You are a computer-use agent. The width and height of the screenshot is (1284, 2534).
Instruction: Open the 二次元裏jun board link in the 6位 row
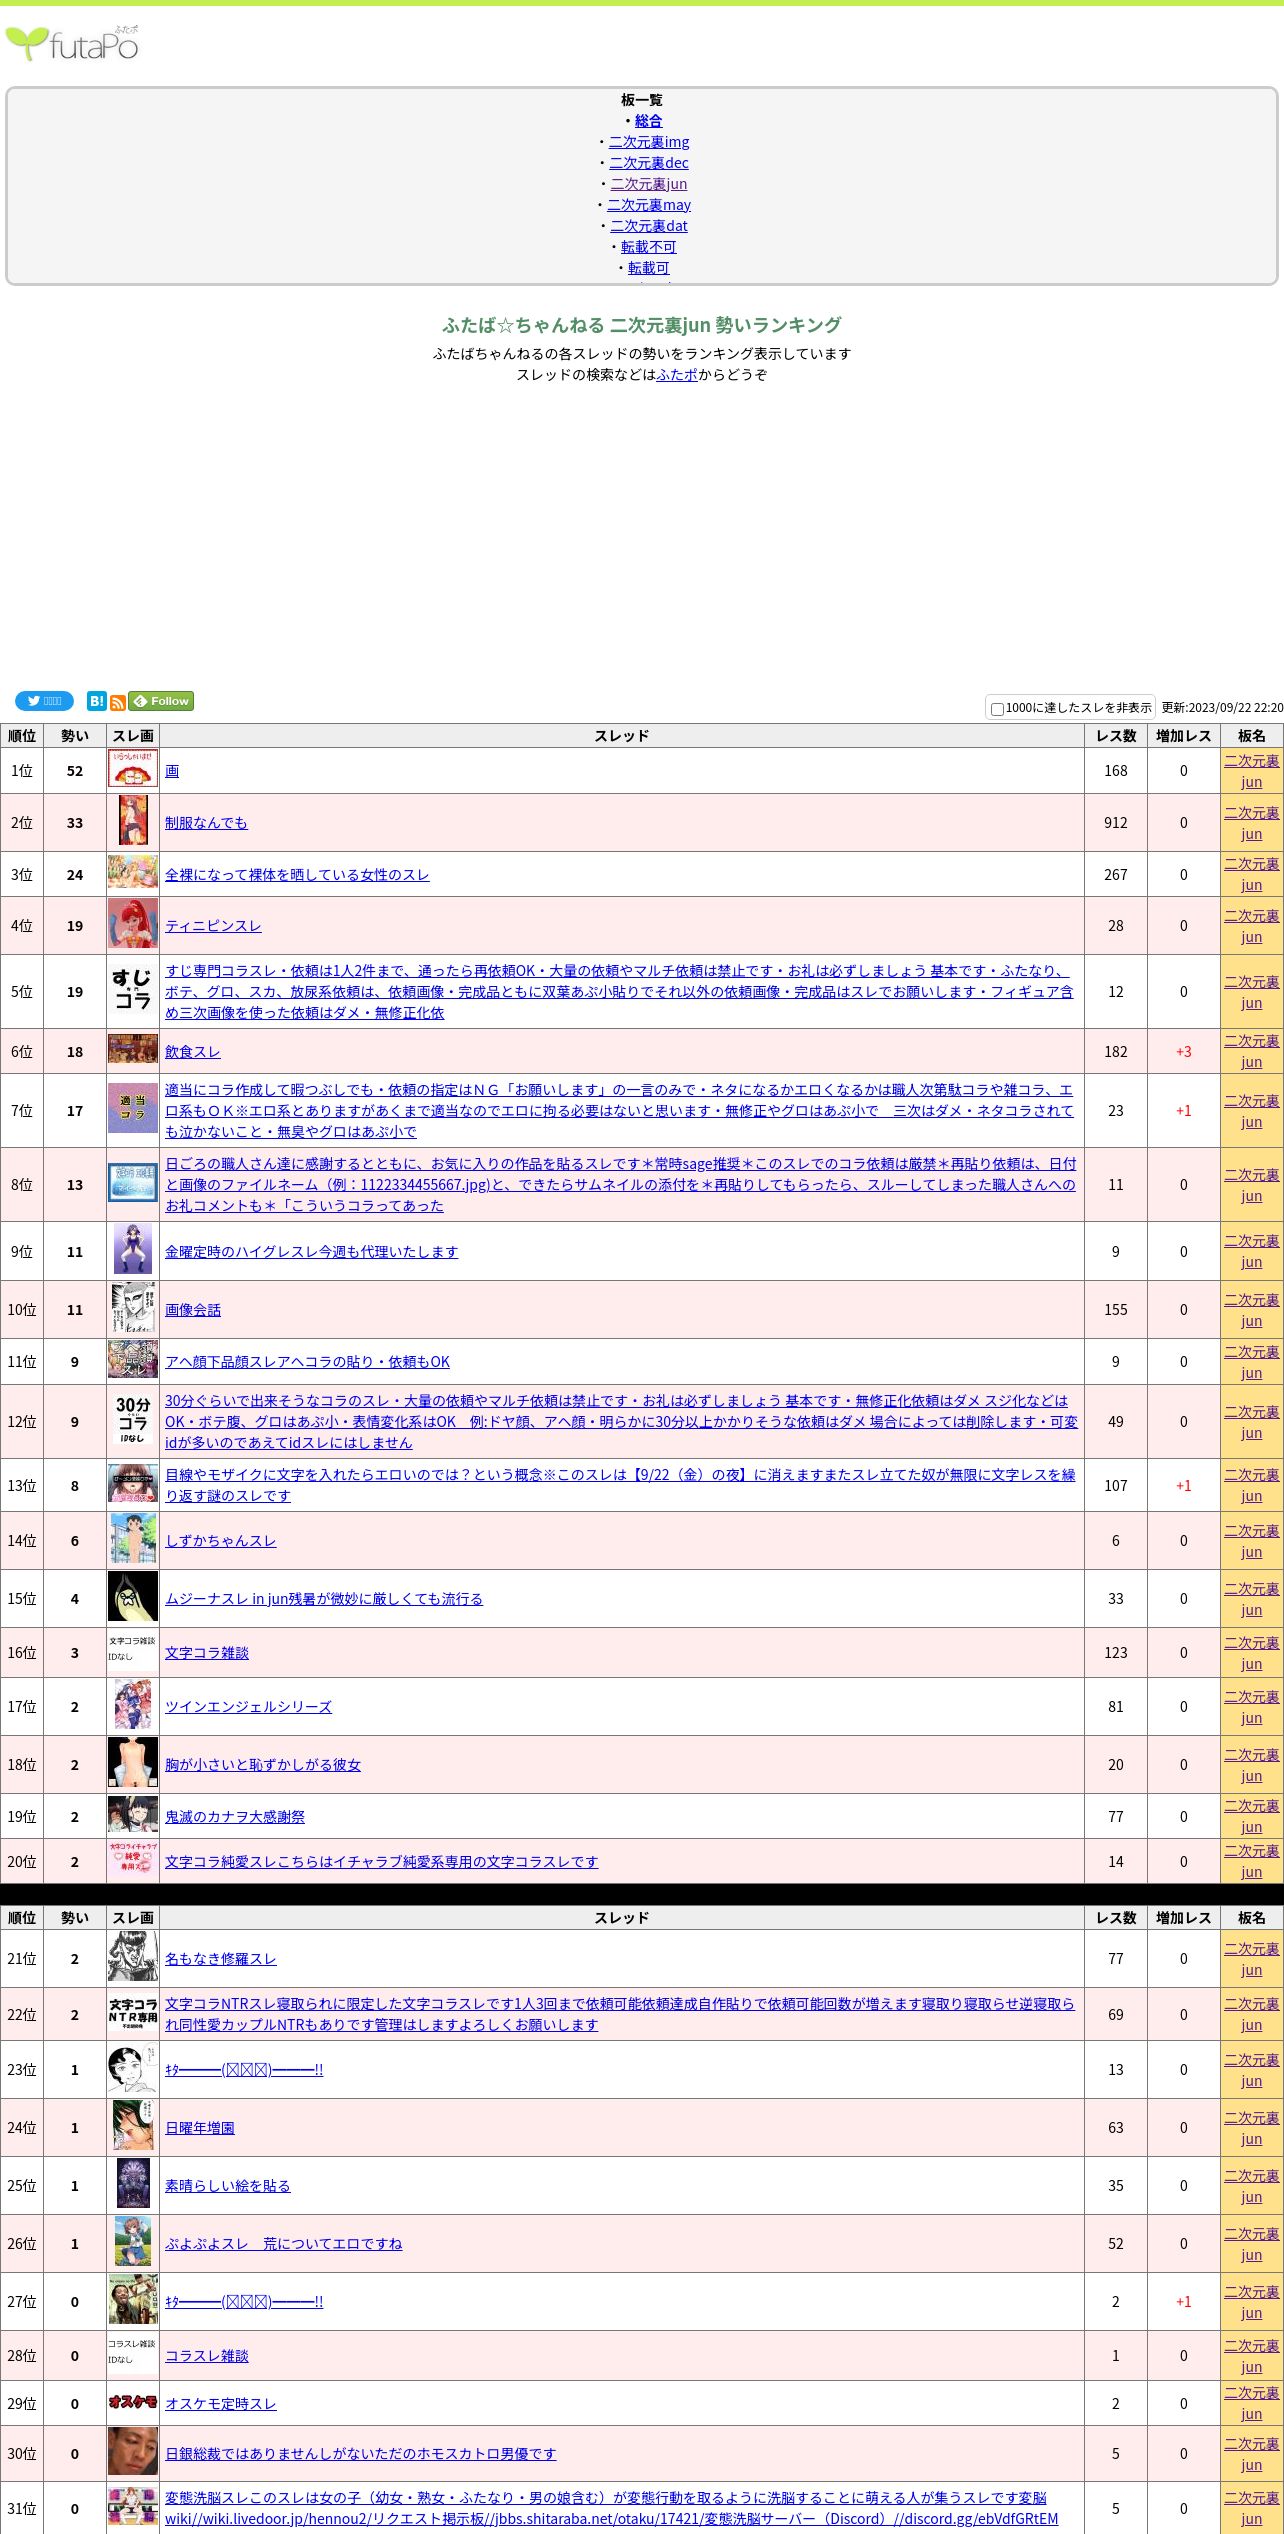[1251, 1052]
